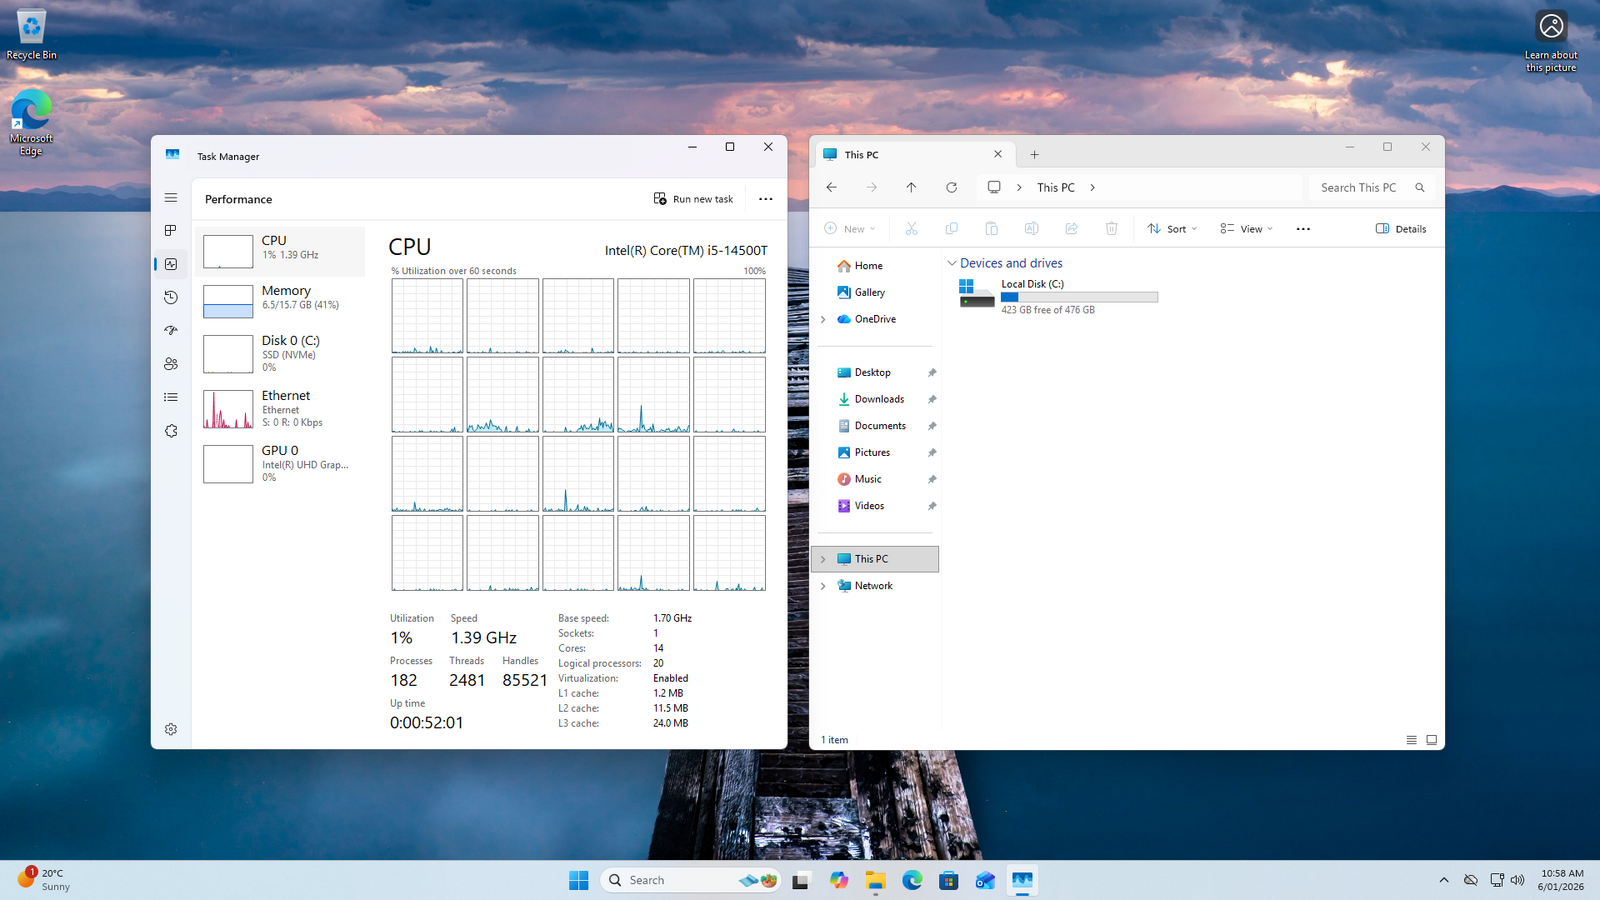Open Task Manager Processes page icon
The height and width of the screenshot is (900, 1600).
(x=171, y=231)
